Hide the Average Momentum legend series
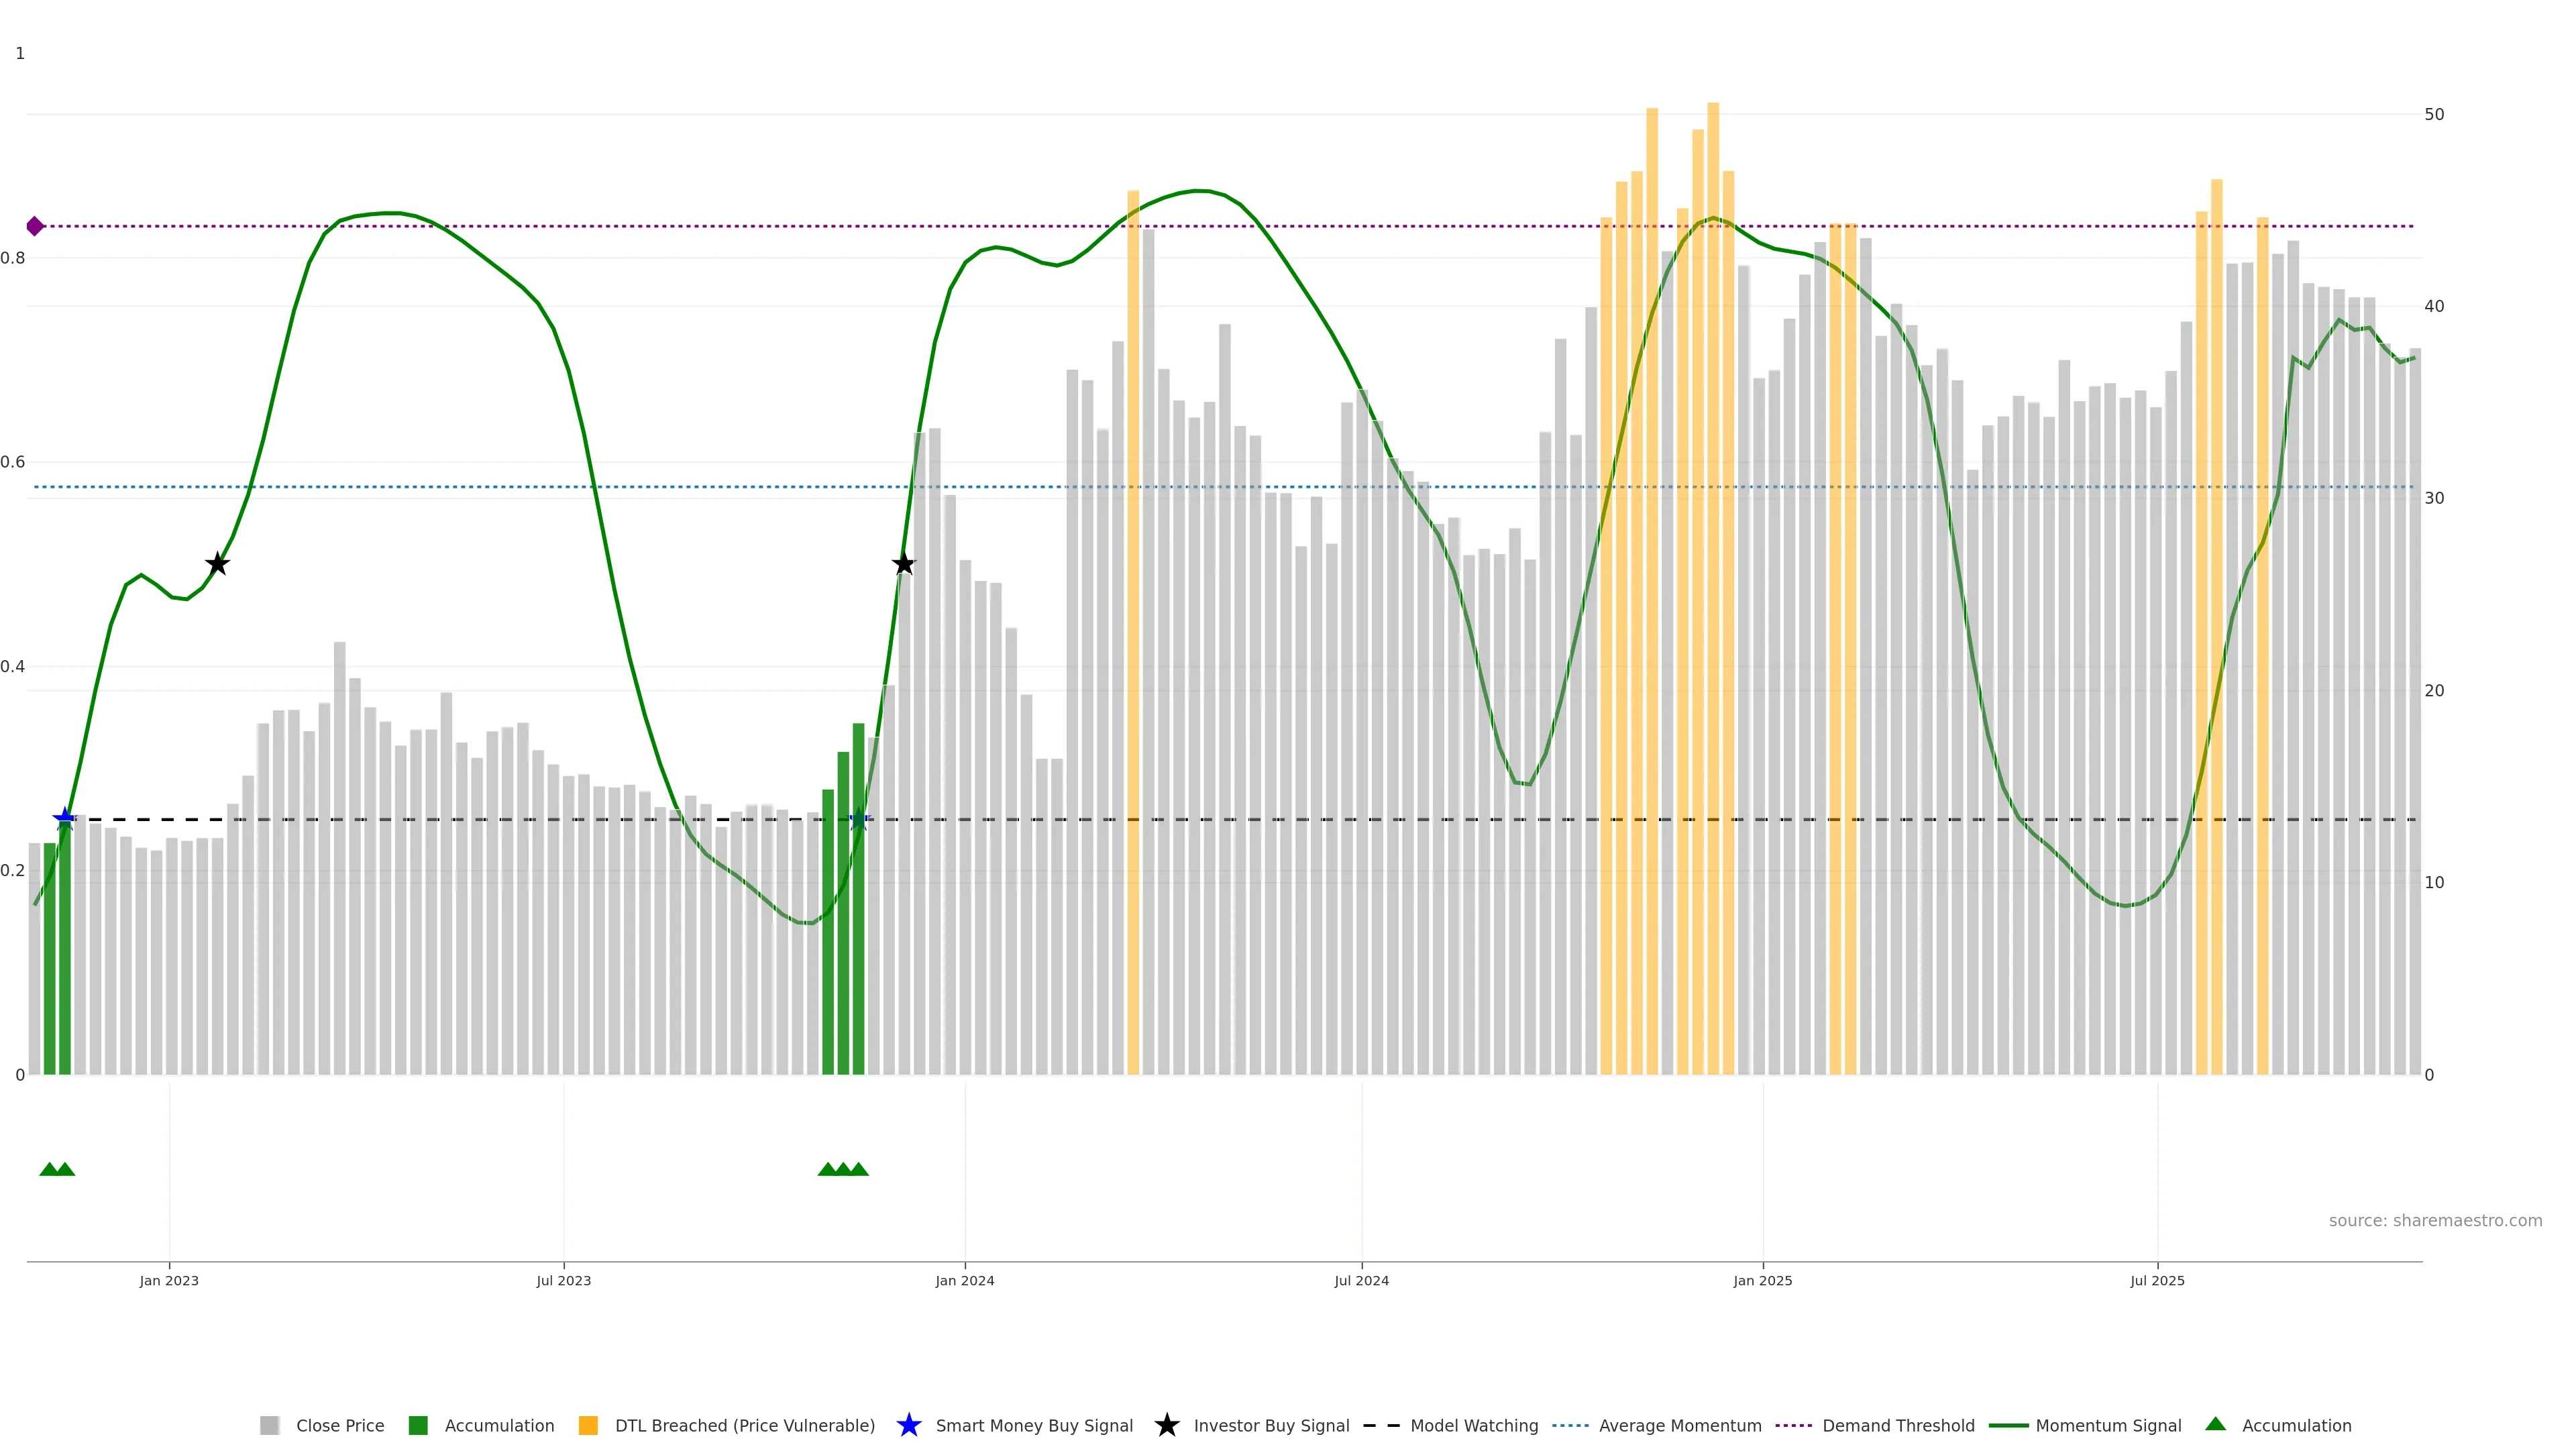The height and width of the screenshot is (1449, 2576). (1679, 1425)
